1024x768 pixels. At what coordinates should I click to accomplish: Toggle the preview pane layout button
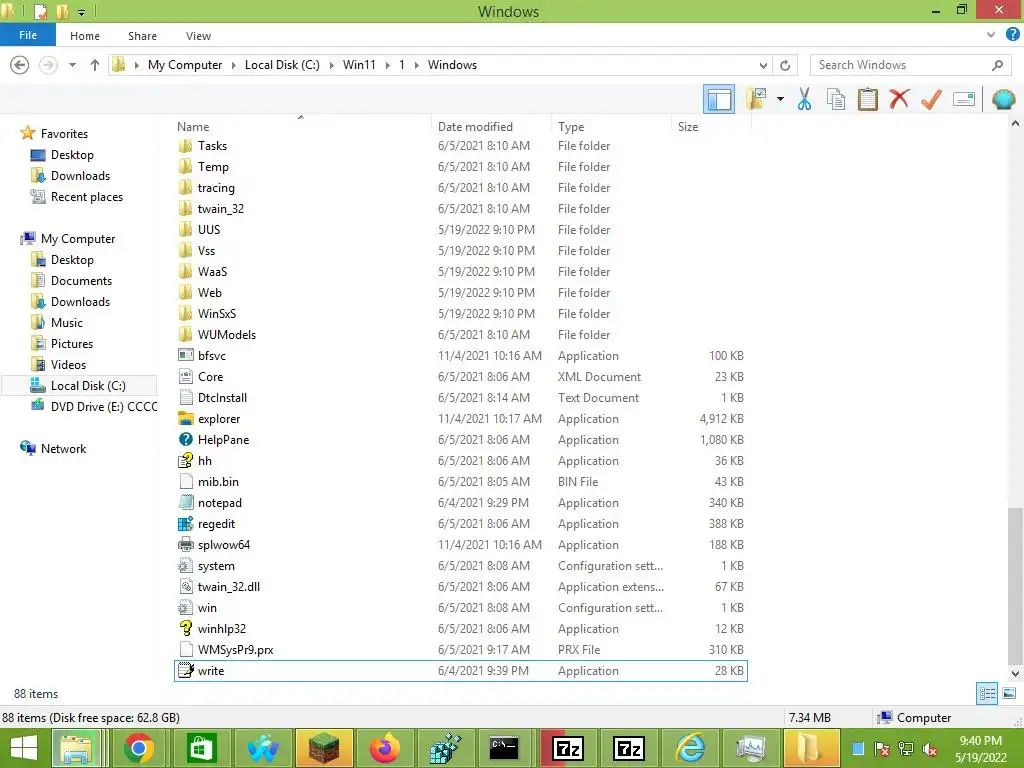click(718, 99)
